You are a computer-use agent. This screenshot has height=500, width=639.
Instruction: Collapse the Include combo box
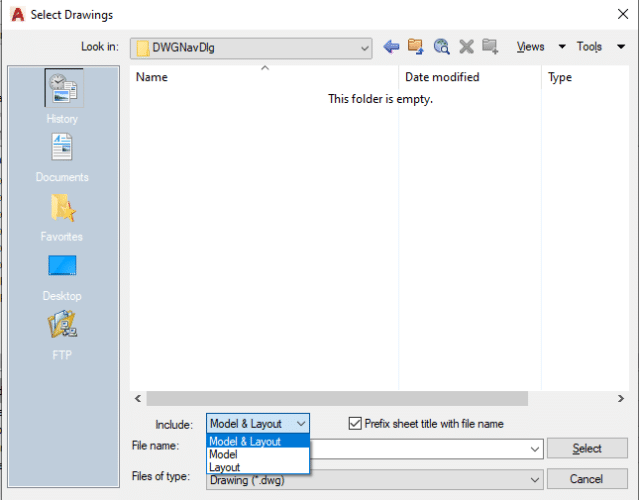(x=301, y=424)
